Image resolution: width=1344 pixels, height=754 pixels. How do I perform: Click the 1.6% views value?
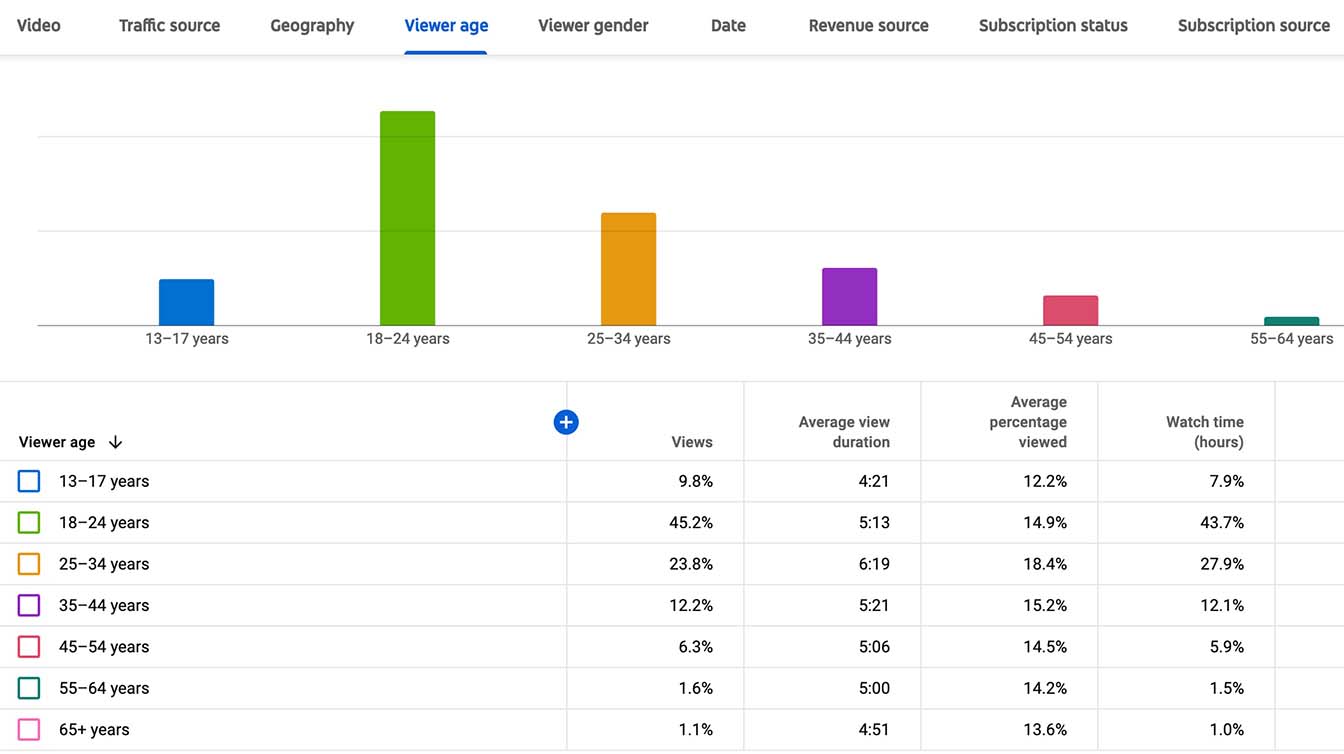click(x=696, y=688)
